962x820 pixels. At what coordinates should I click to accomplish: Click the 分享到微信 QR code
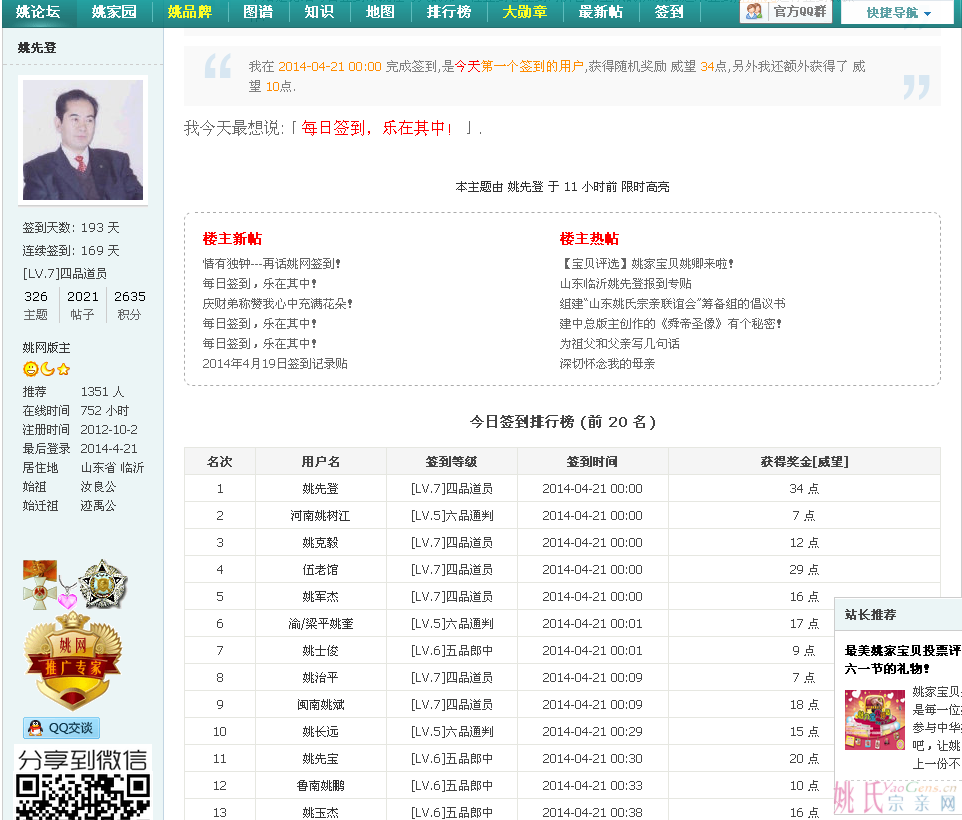[82, 795]
